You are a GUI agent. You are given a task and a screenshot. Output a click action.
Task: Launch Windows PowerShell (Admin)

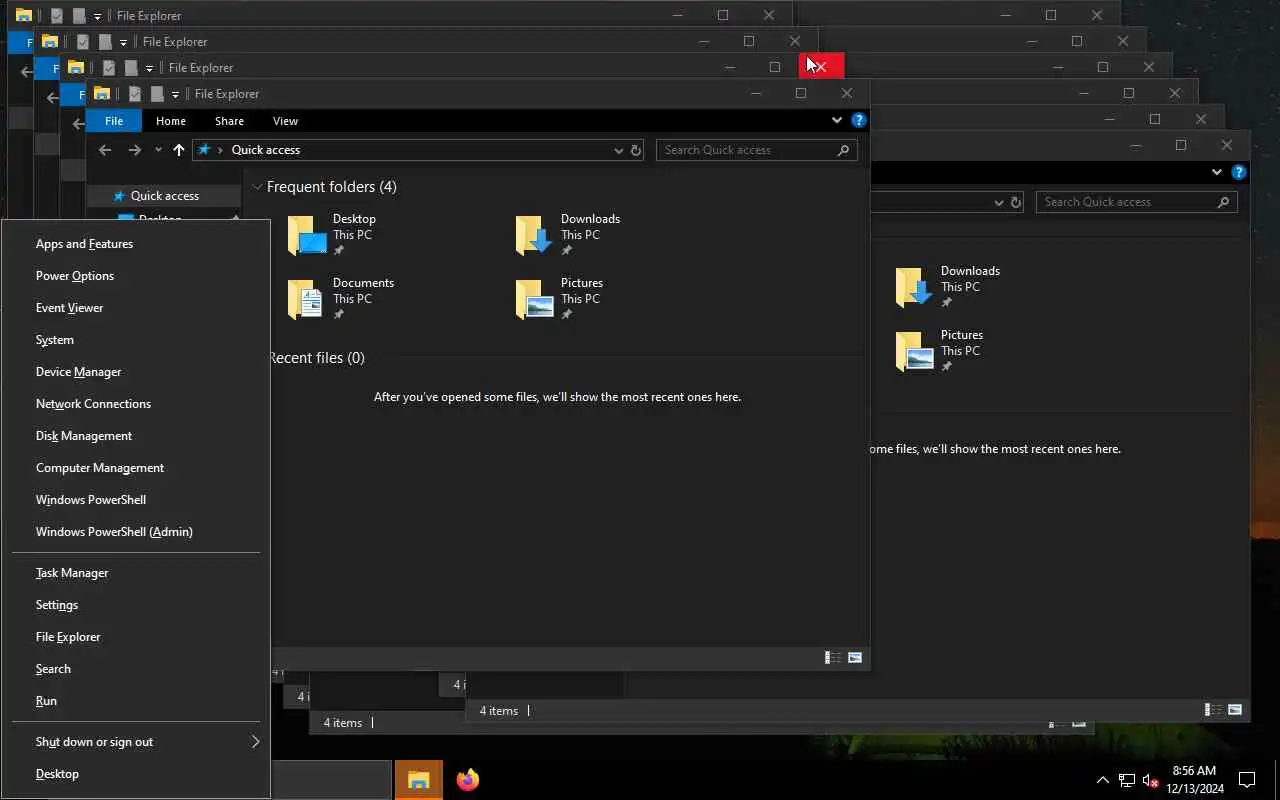click(x=136, y=532)
